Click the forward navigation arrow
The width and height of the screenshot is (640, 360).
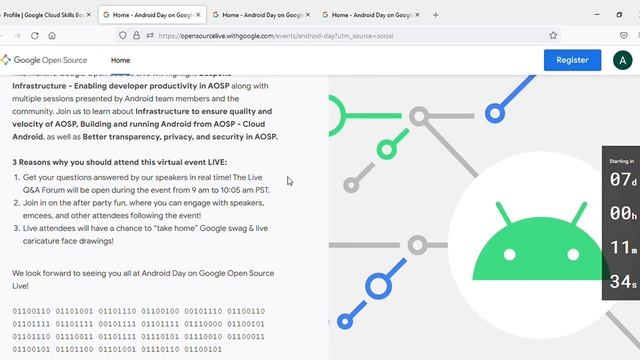(17, 36)
